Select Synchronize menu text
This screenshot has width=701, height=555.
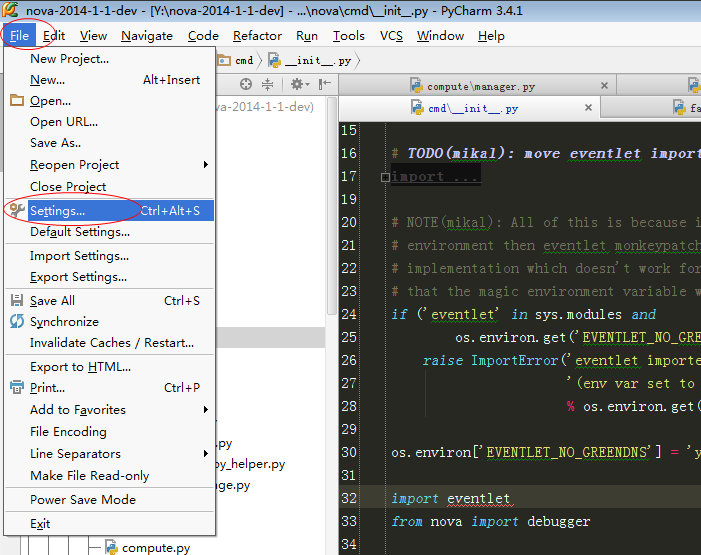click(x=64, y=322)
